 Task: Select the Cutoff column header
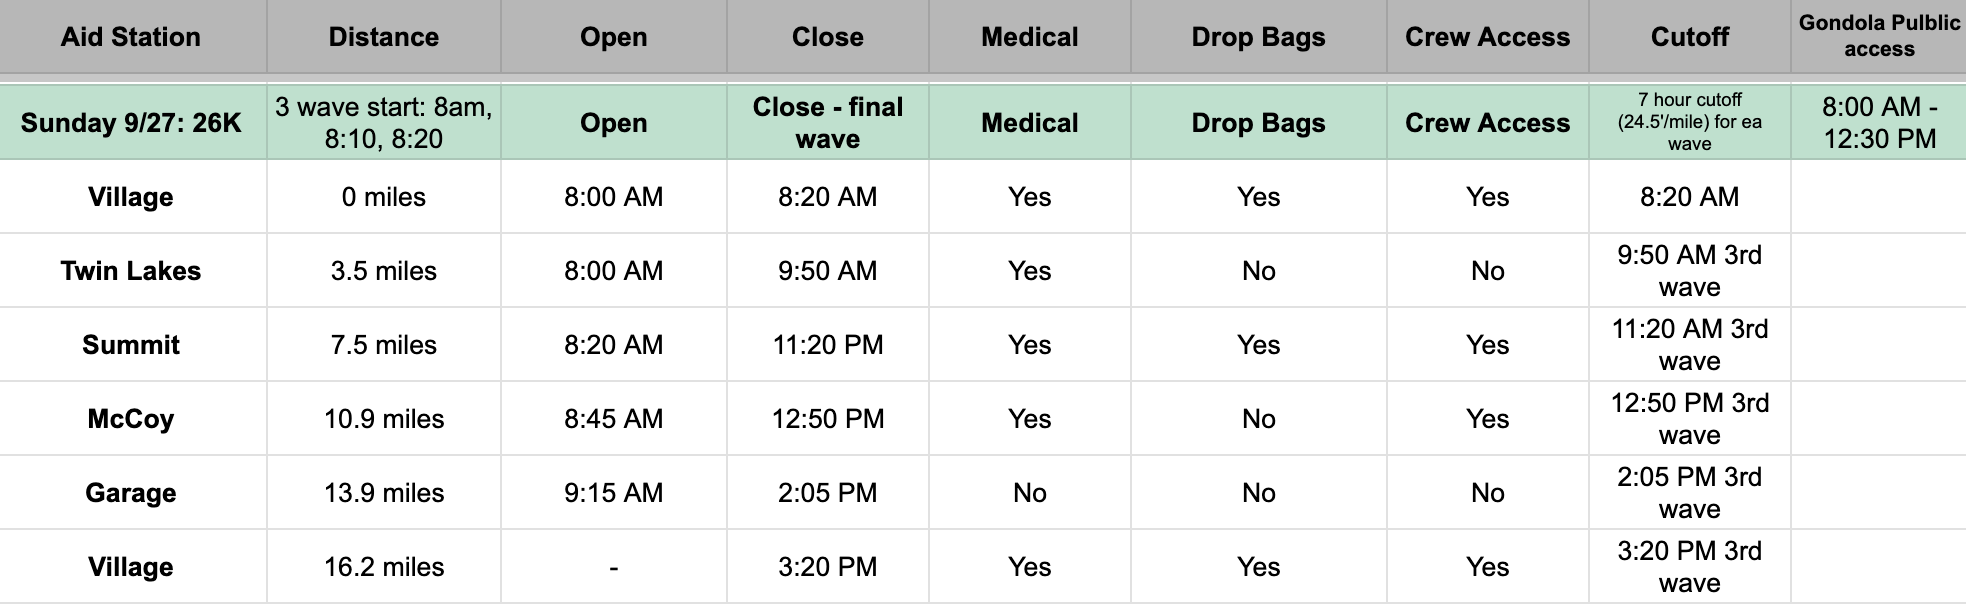tap(1689, 37)
